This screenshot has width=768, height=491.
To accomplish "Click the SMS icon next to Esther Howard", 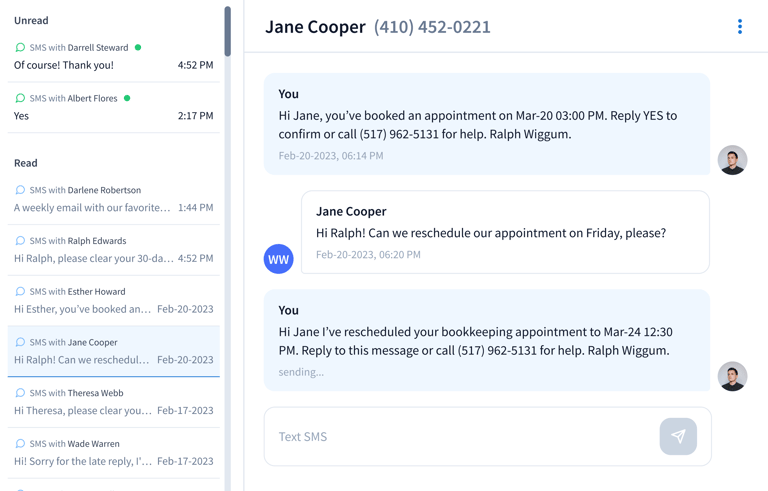I will coord(20,292).
